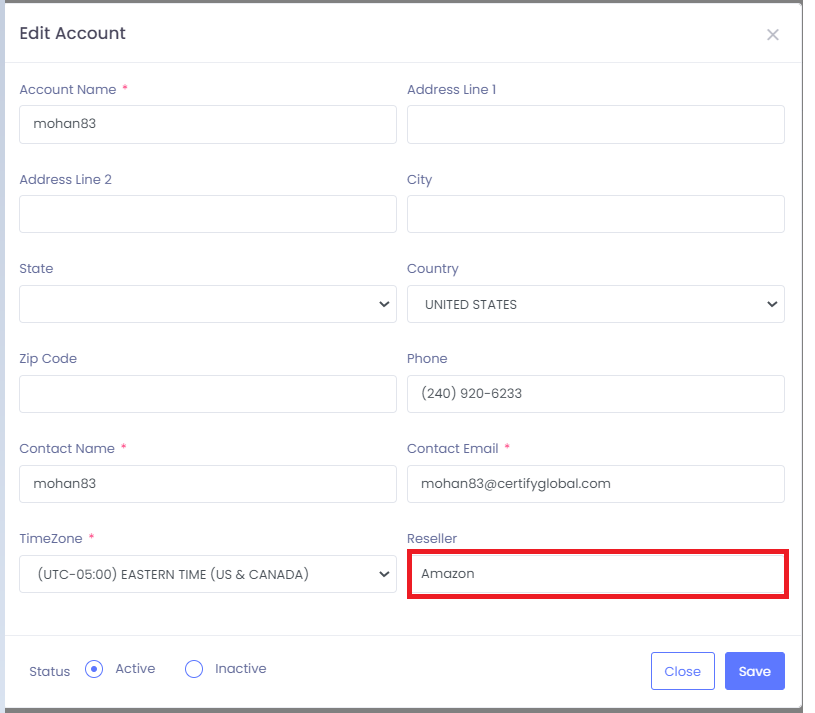Click the Contact Name field
This screenshot has height=713, width=815.
coord(208,484)
